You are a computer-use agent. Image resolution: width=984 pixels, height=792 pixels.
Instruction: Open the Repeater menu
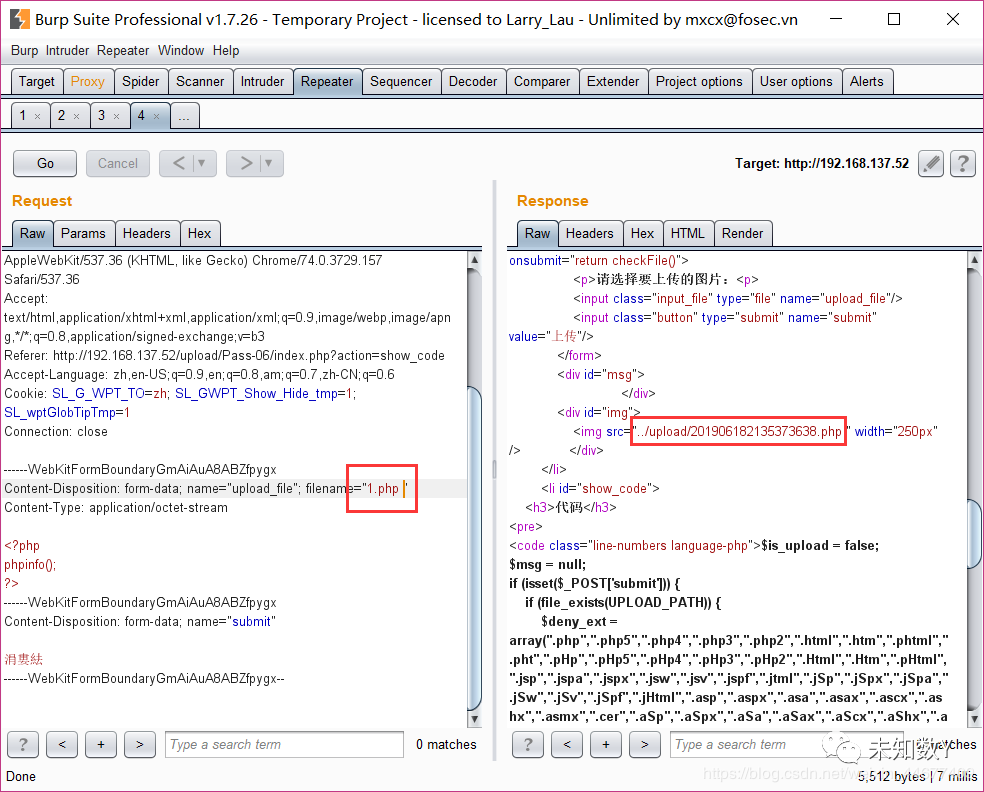(123, 51)
